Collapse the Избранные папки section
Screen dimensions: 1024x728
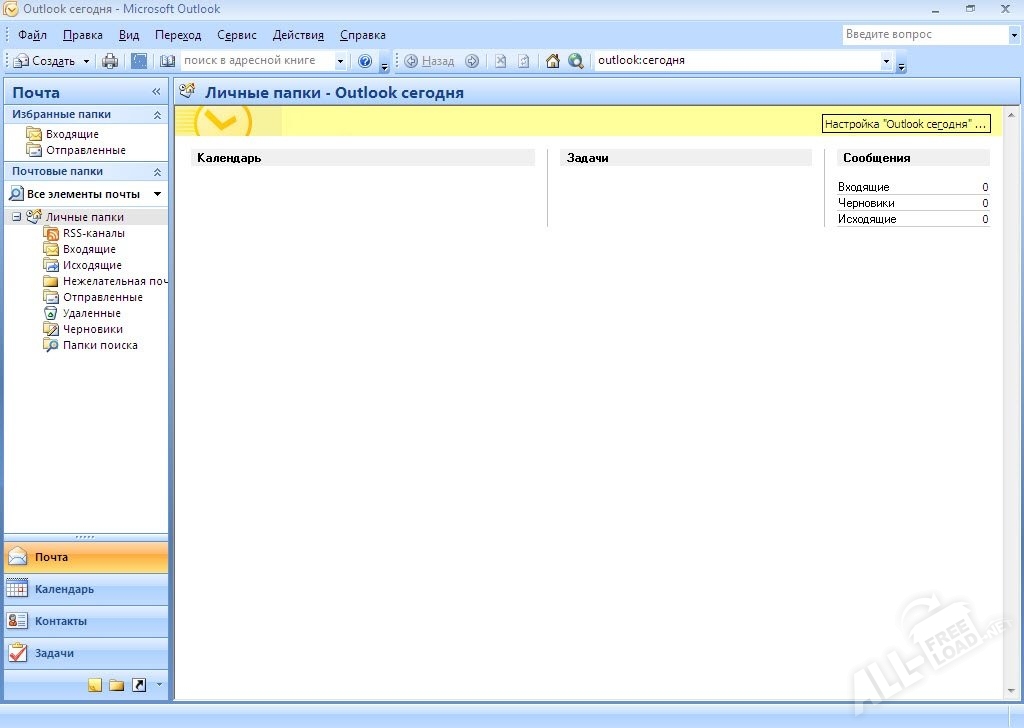(x=159, y=114)
